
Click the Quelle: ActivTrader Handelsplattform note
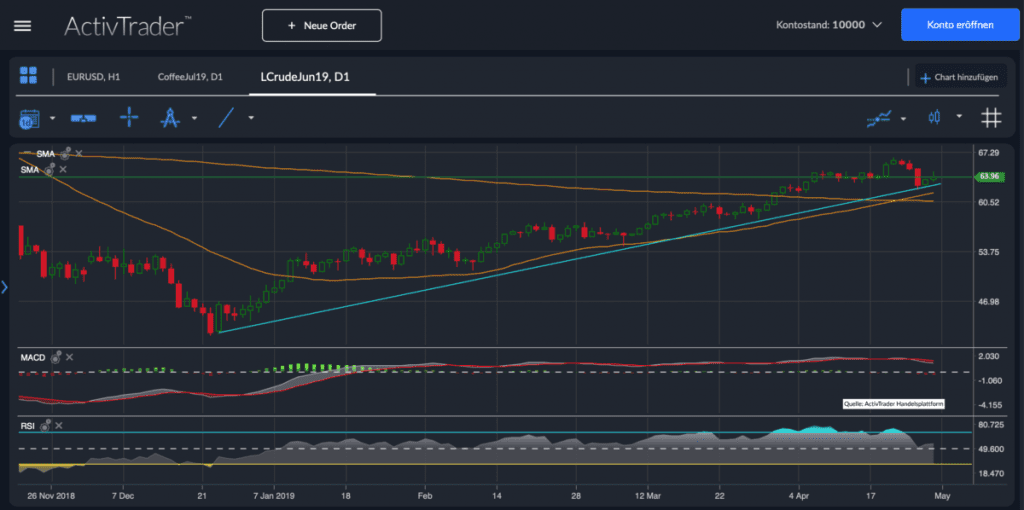tap(894, 404)
